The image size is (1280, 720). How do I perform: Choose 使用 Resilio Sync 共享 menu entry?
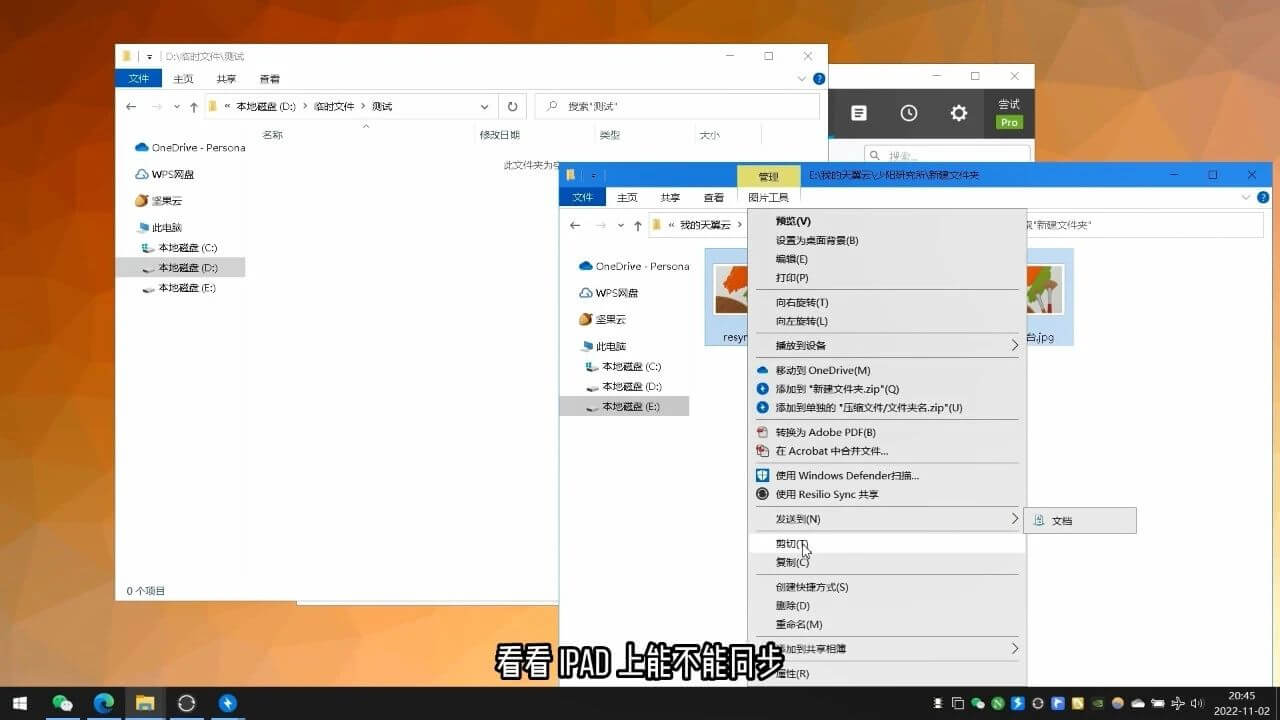tap(826, 494)
